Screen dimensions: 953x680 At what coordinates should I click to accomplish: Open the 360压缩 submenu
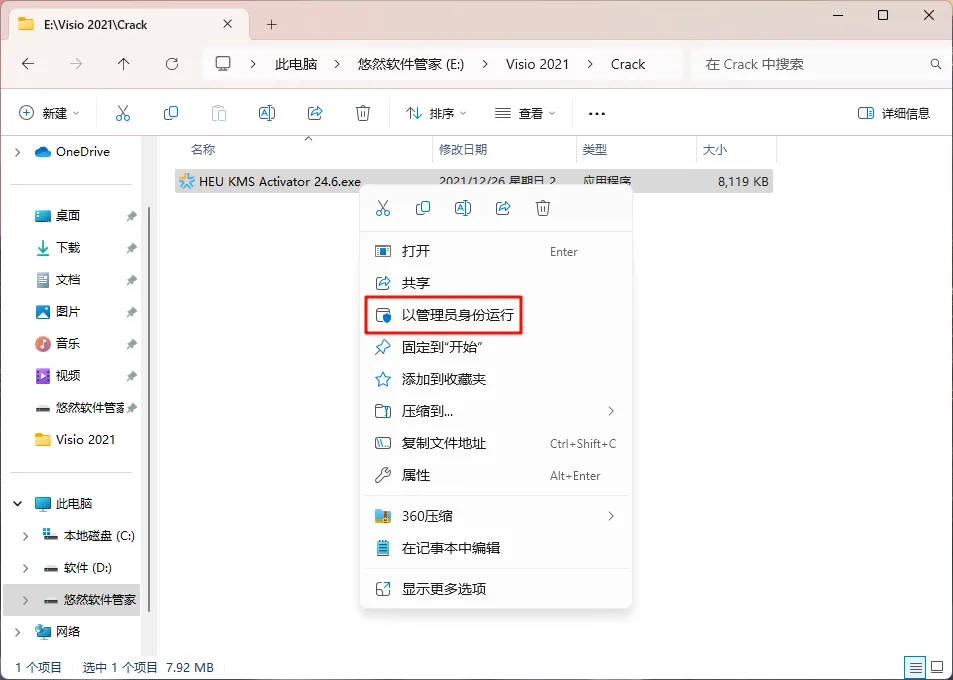tap(496, 516)
